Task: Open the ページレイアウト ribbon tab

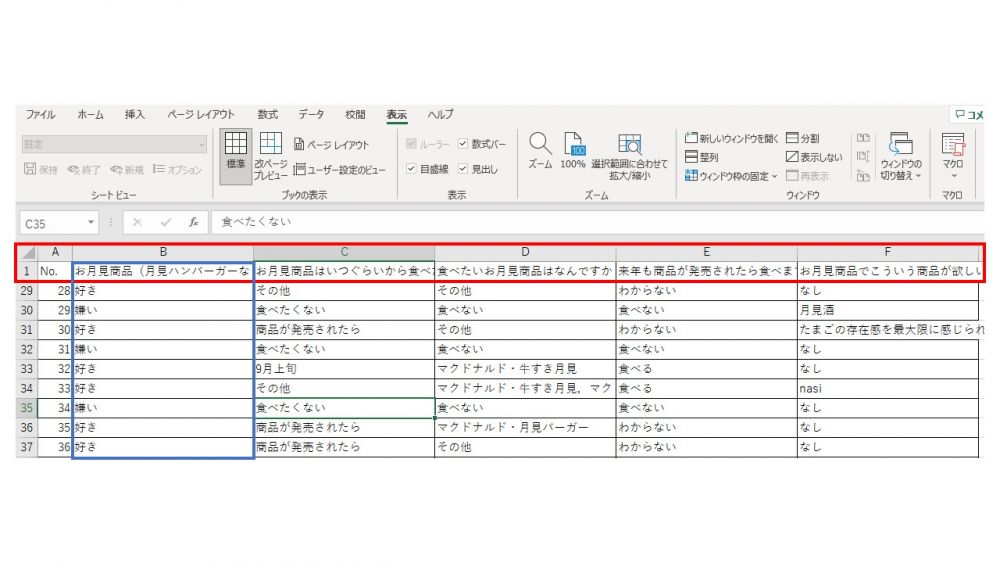Action: point(201,115)
